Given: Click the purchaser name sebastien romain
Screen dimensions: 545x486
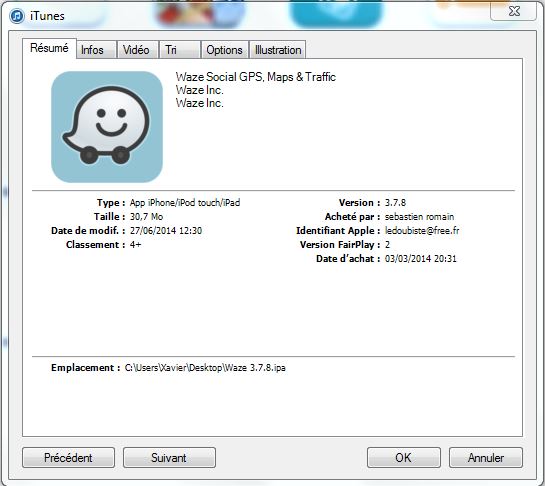Looking at the screenshot, I should (419, 217).
